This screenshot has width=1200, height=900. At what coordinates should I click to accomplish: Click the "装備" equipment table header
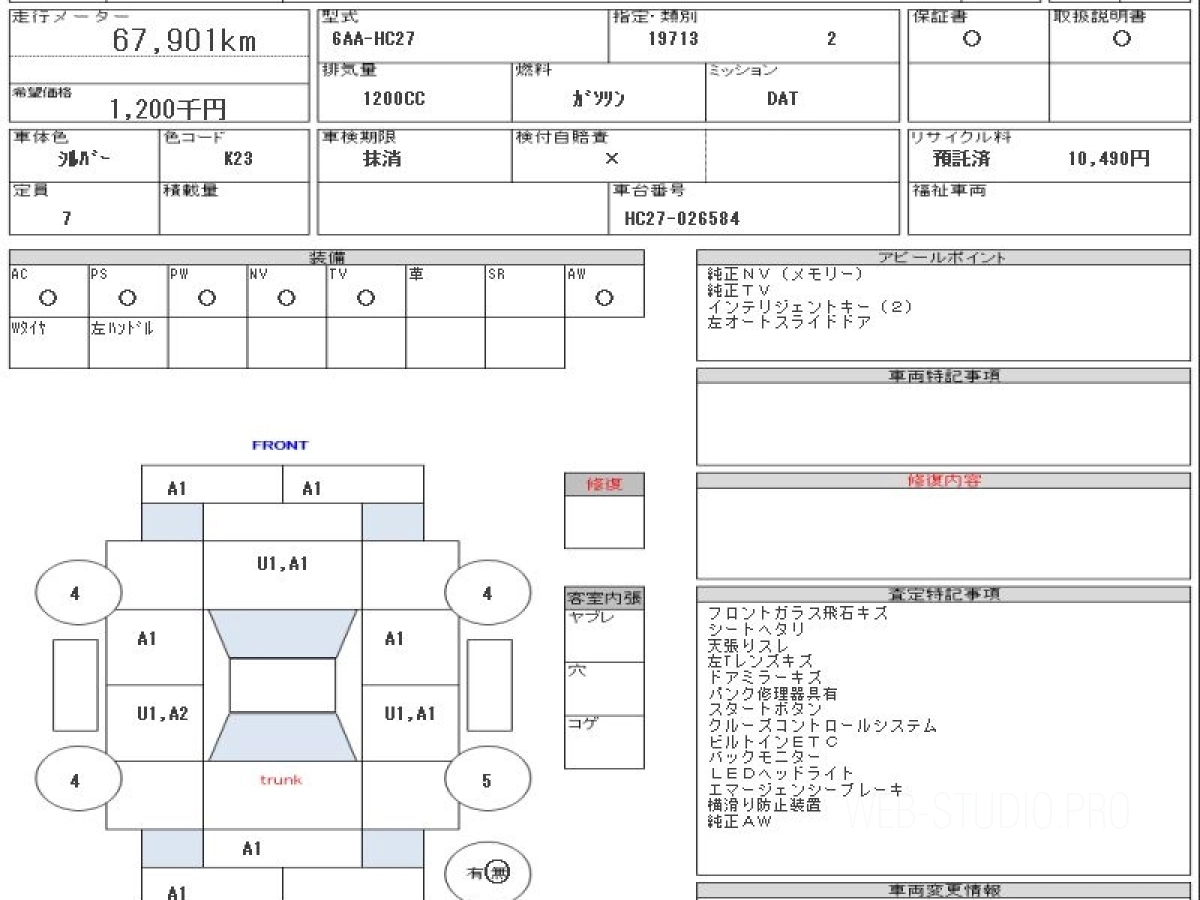327,258
